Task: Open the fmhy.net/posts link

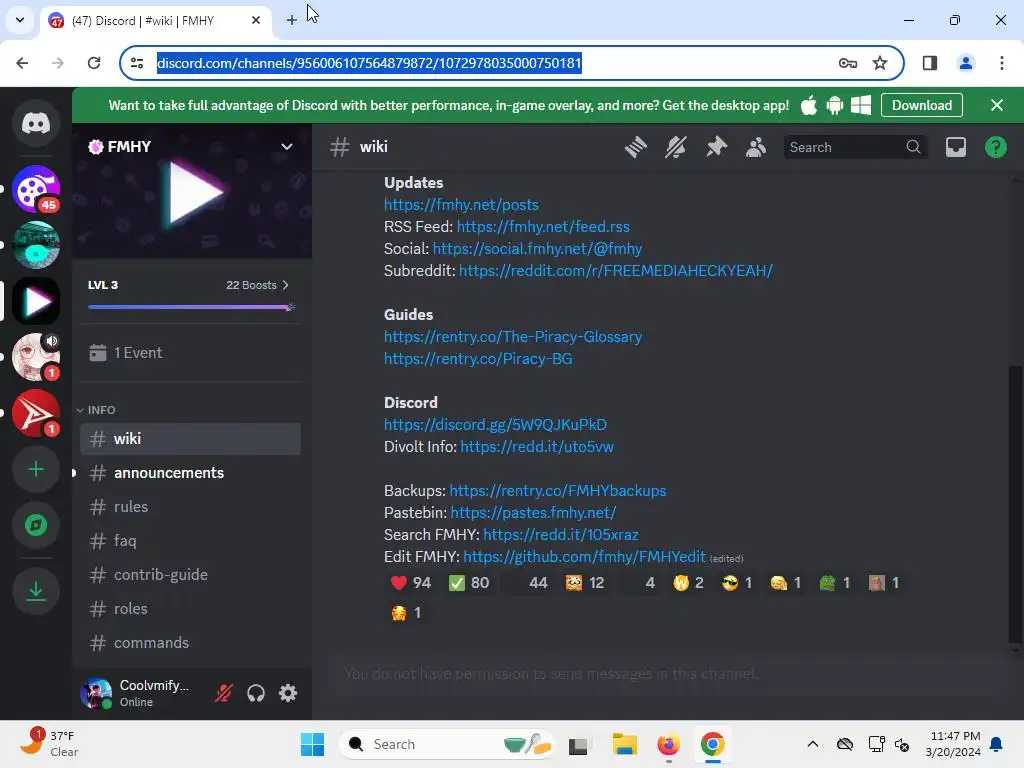Action: click(x=461, y=204)
